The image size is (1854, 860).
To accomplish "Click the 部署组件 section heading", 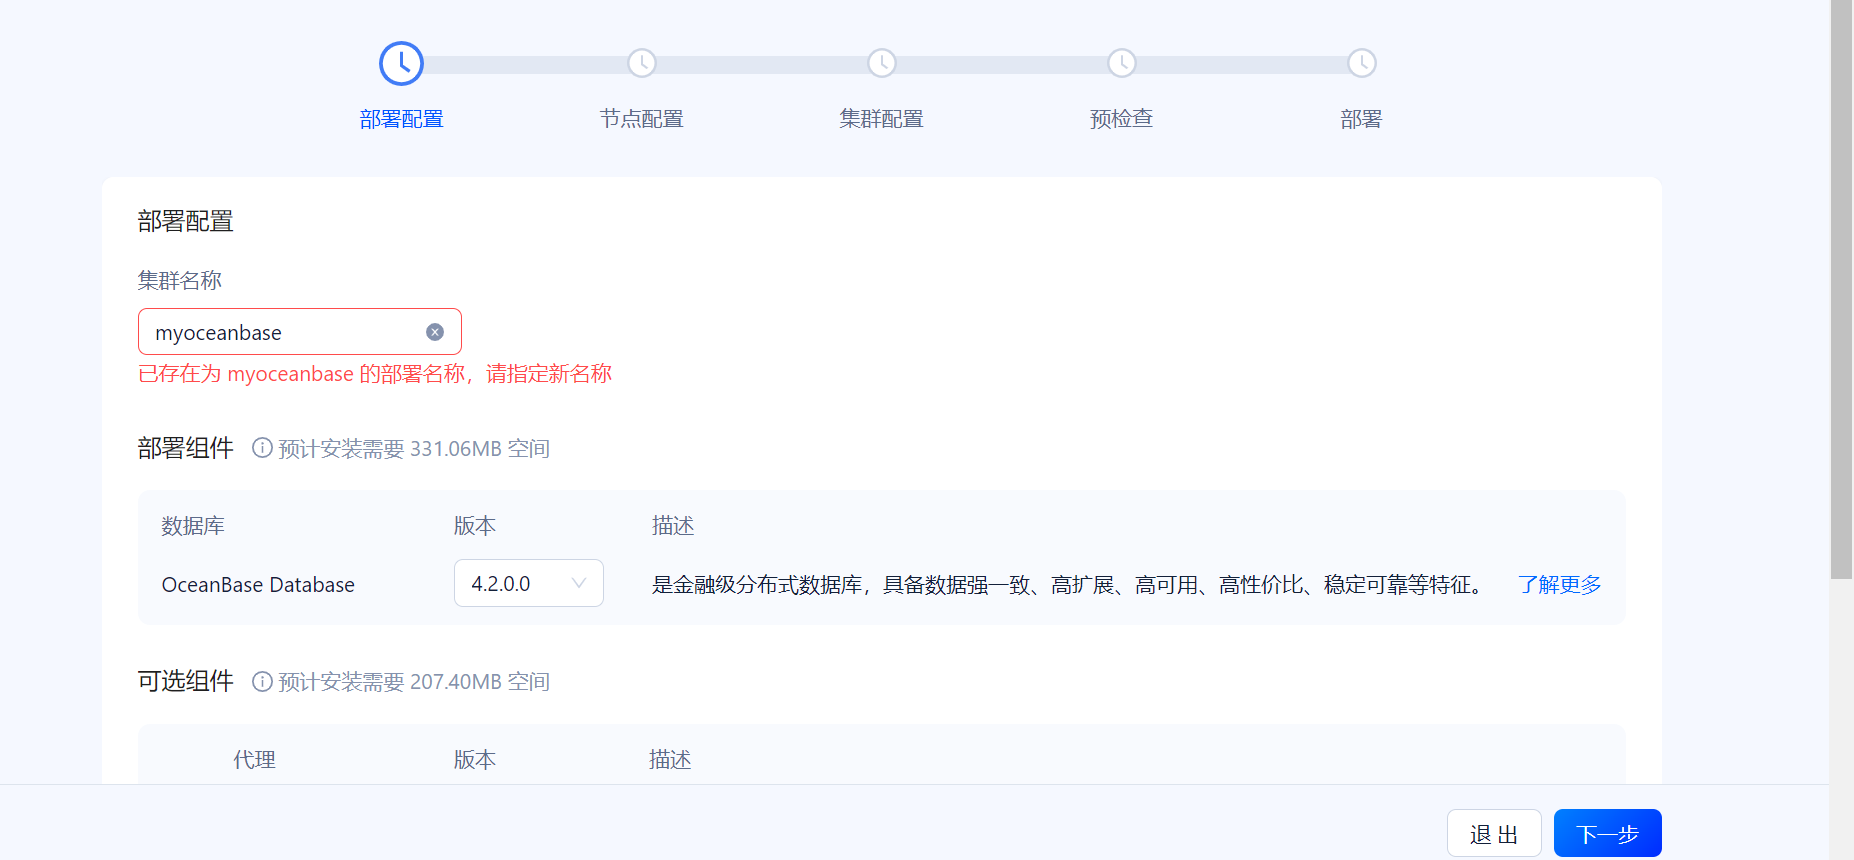I will (186, 448).
